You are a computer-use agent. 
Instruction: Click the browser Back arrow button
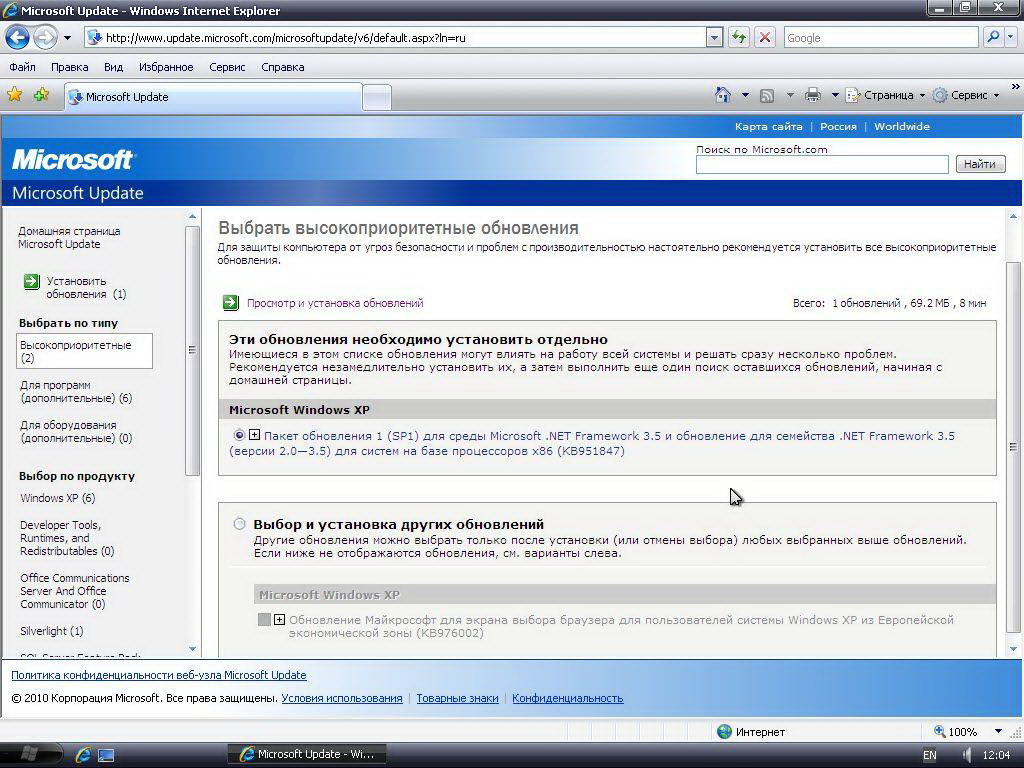point(18,37)
